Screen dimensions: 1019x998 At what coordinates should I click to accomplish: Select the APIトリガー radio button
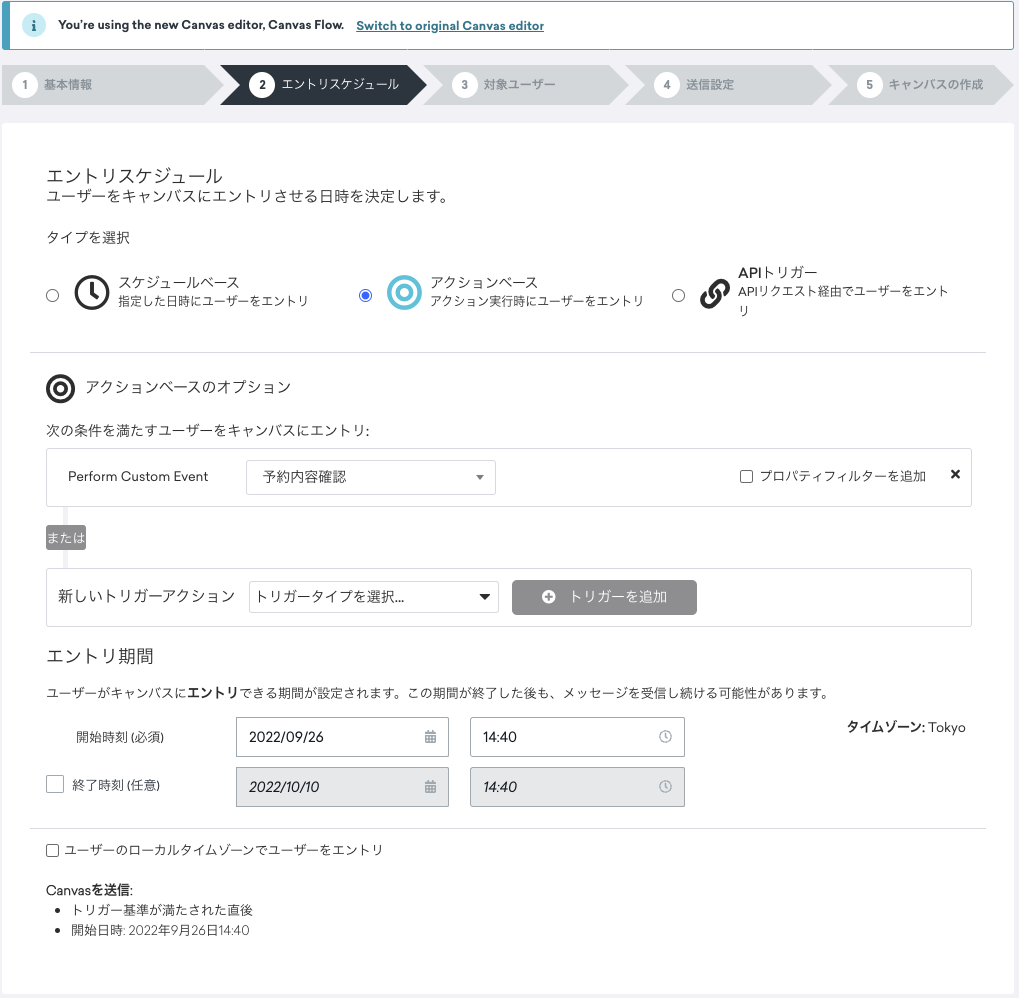pos(678,295)
